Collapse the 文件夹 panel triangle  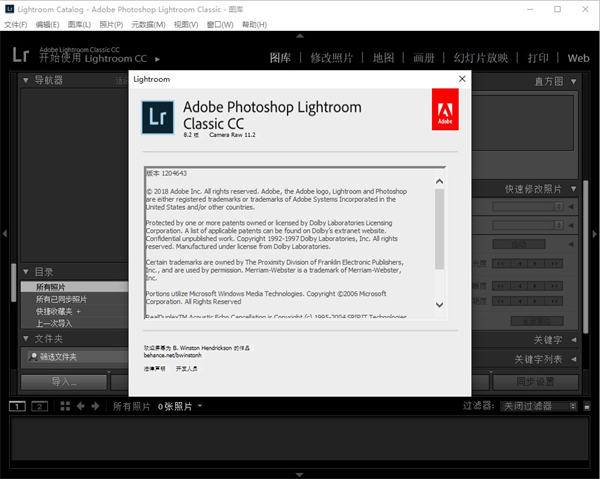(26, 339)
